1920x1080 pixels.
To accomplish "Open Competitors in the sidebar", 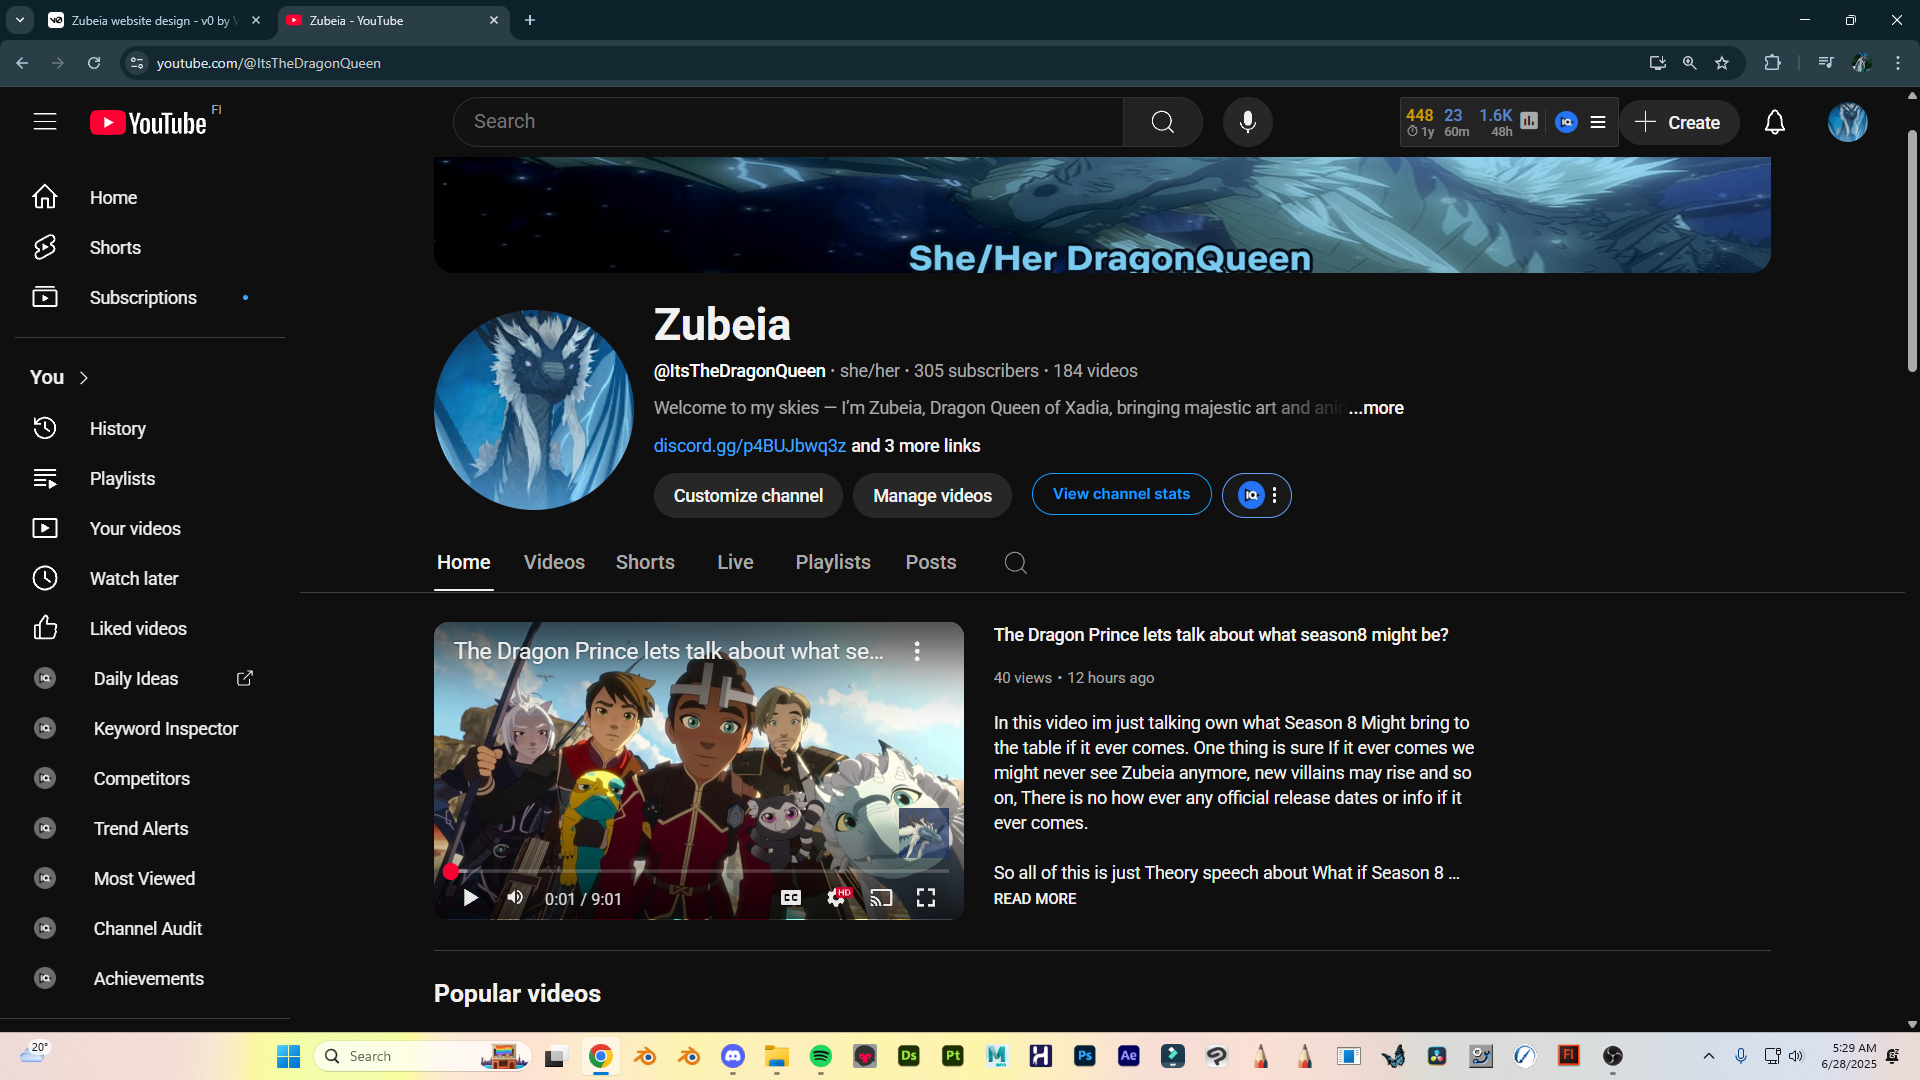I will pyautogui.click(x=144, y=779).
